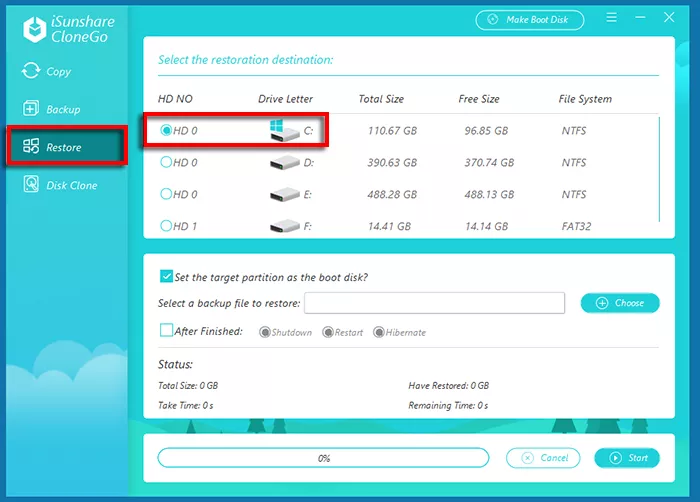
Task: Open the Restore section
Action: pos(67,146)
